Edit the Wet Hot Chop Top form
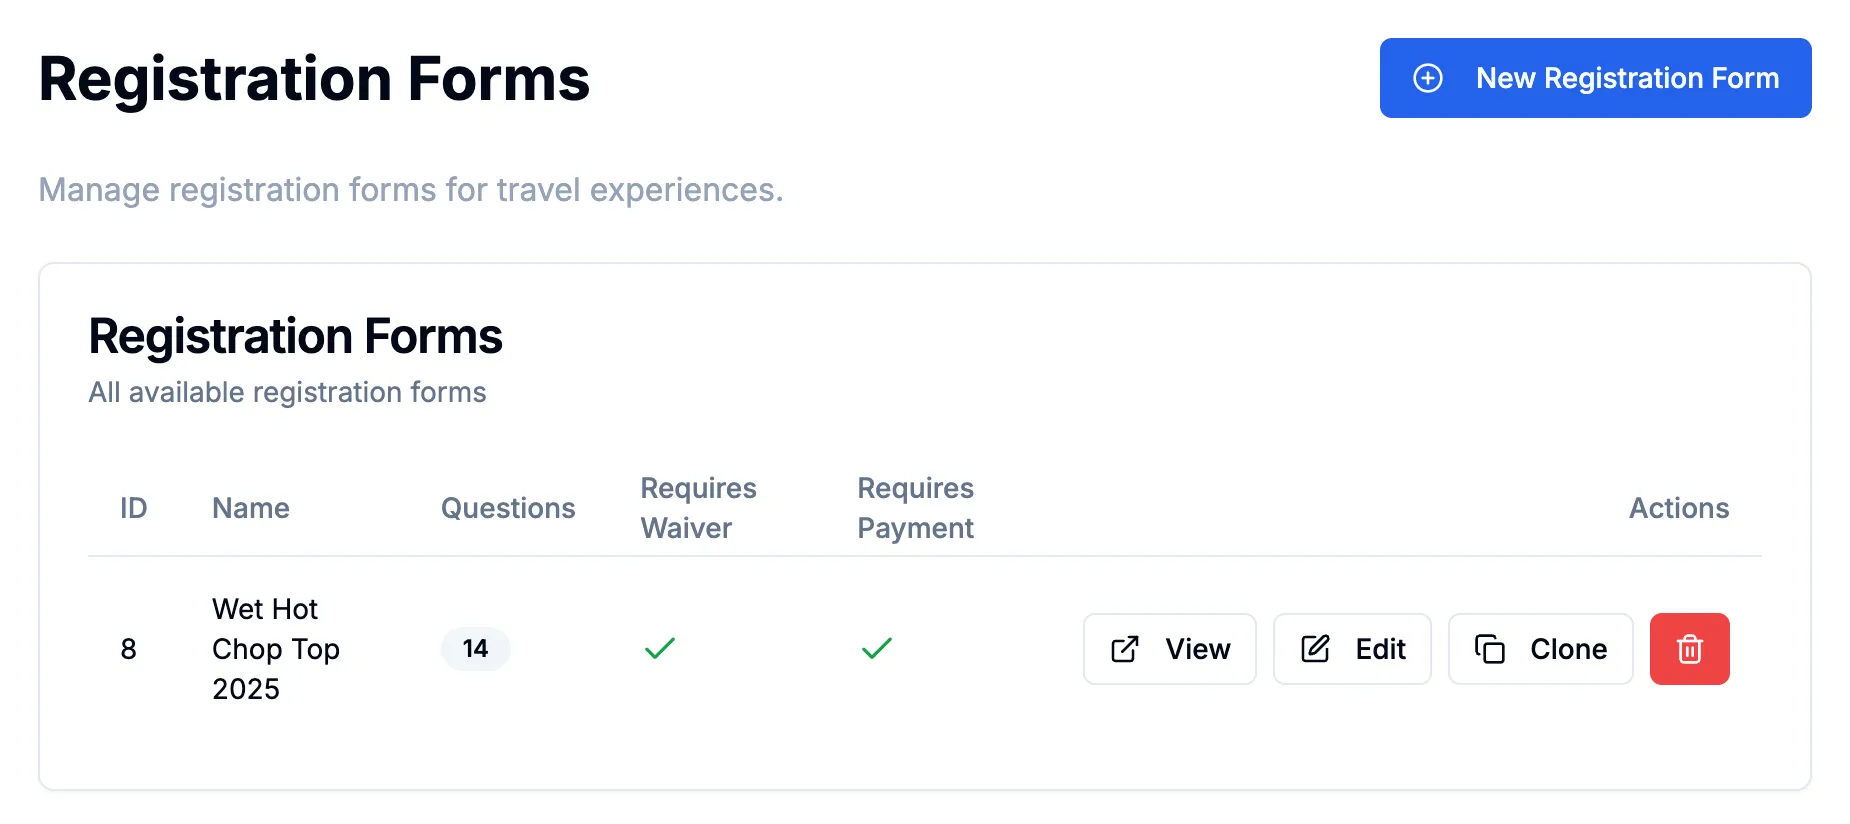Screen dimensions: 1850x824 [1352, 649]
